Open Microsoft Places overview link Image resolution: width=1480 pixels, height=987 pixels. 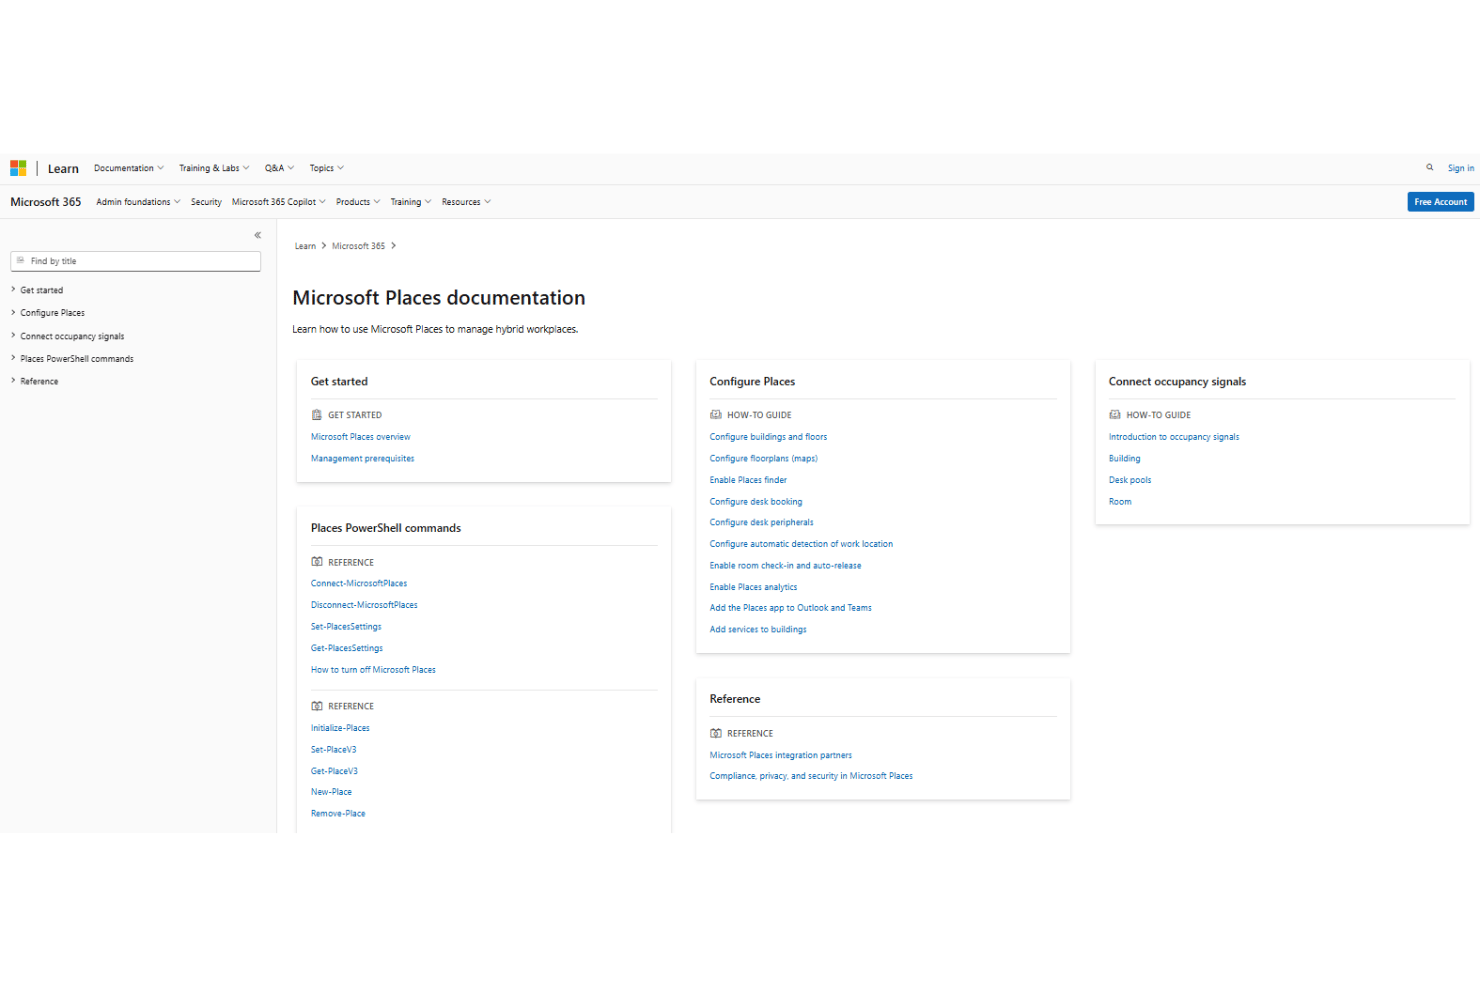(x=361, y=437)
